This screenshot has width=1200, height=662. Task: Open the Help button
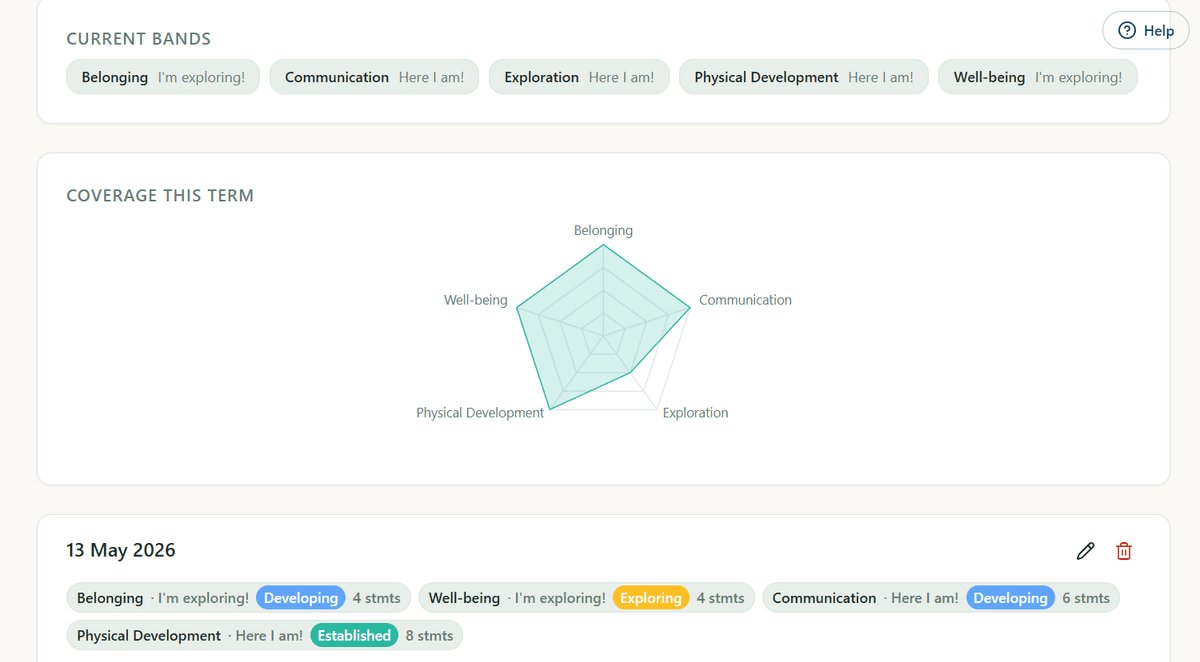[x=1145, y=31]
